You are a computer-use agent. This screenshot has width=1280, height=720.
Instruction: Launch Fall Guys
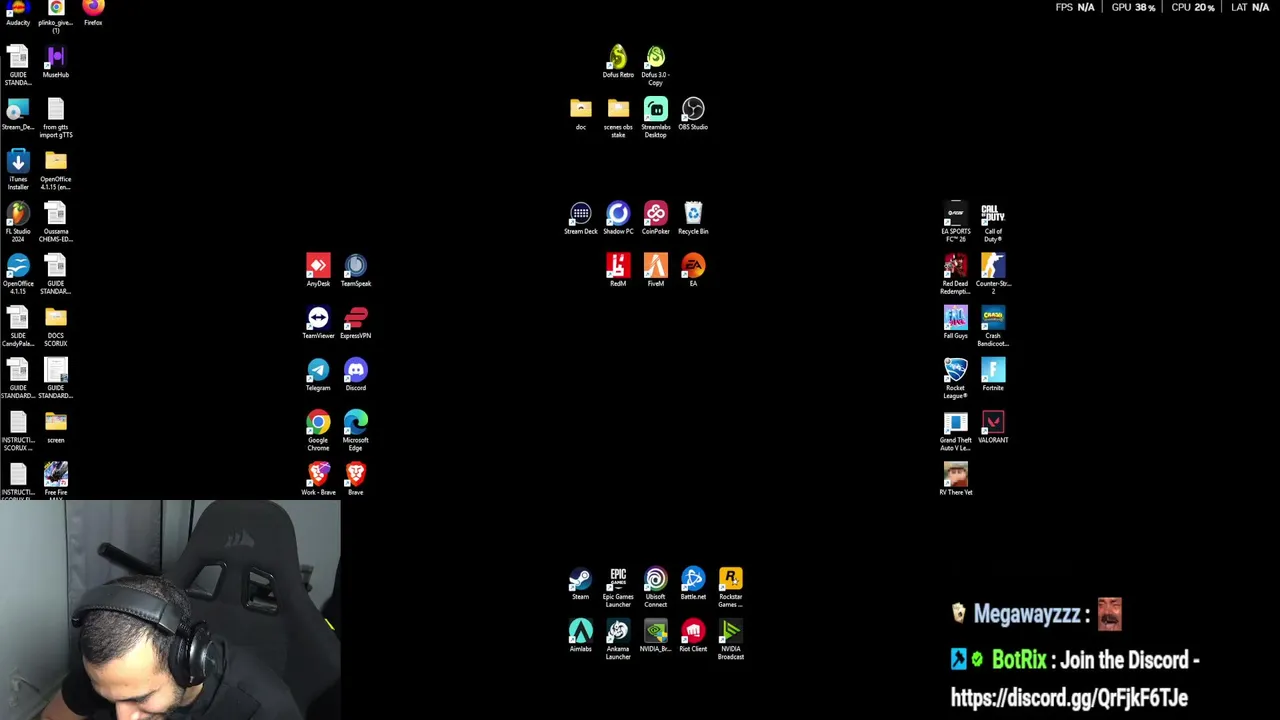tap(956, 322)
